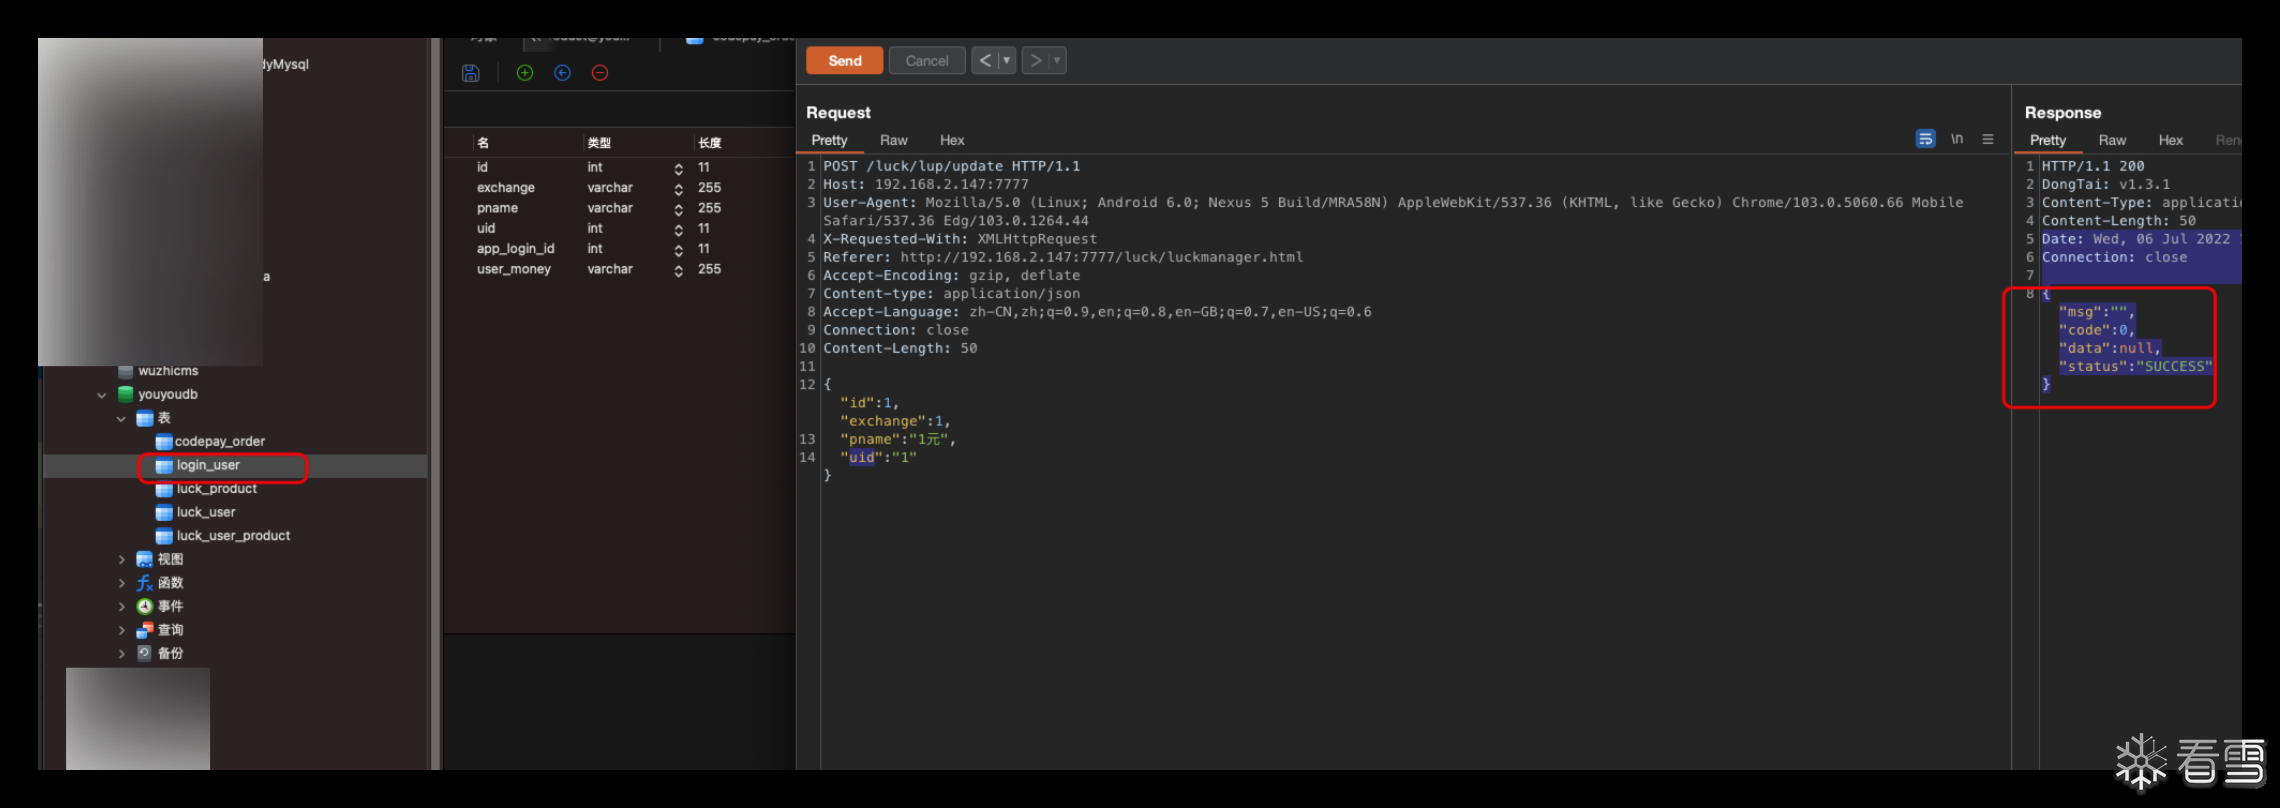2280x808 pixels.
Task: Open the type selector for the app_login_id field
Action: 679,250
